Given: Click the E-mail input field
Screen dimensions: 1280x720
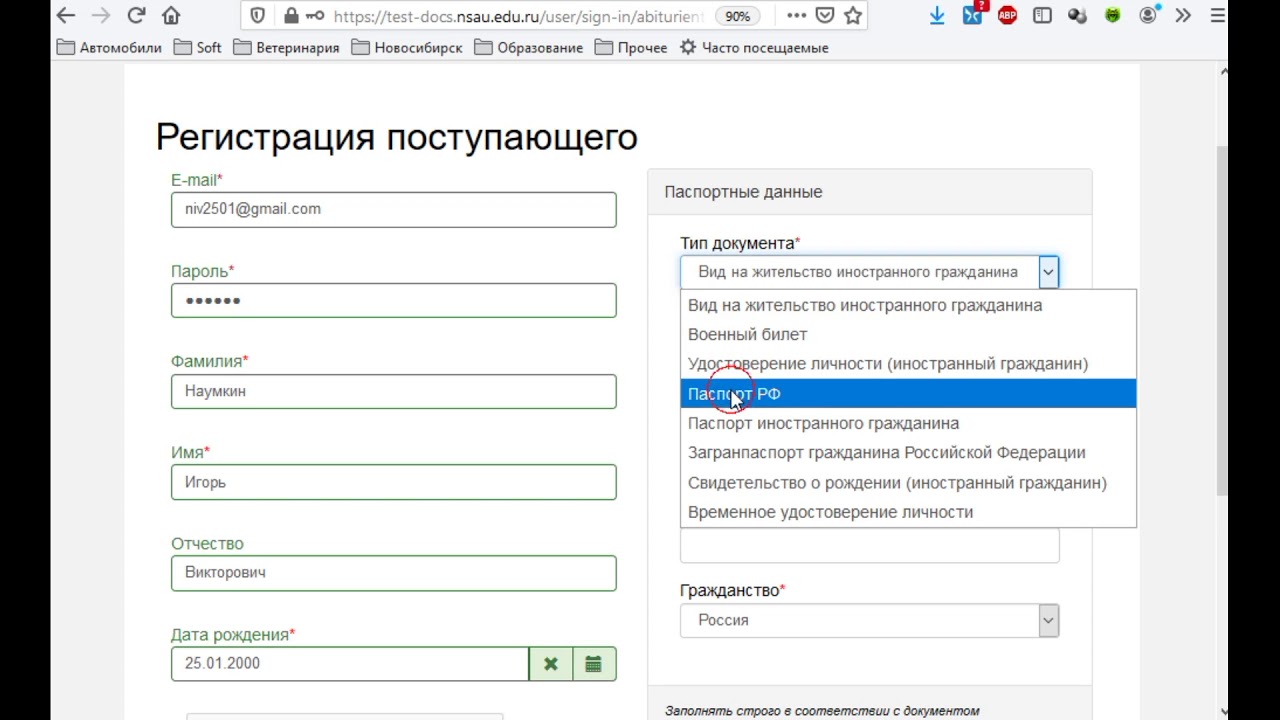Looking at the screenshot, I should point(393,209).
